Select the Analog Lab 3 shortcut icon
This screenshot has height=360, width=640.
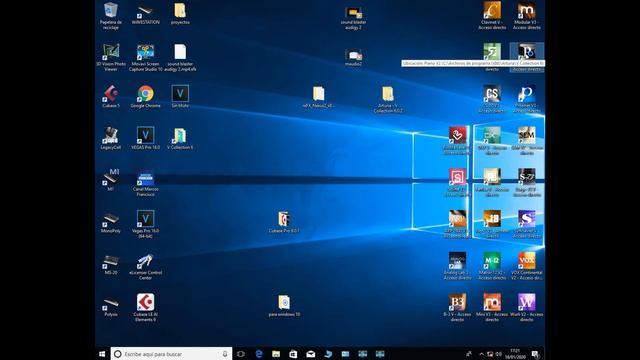[x=457, y=266]
